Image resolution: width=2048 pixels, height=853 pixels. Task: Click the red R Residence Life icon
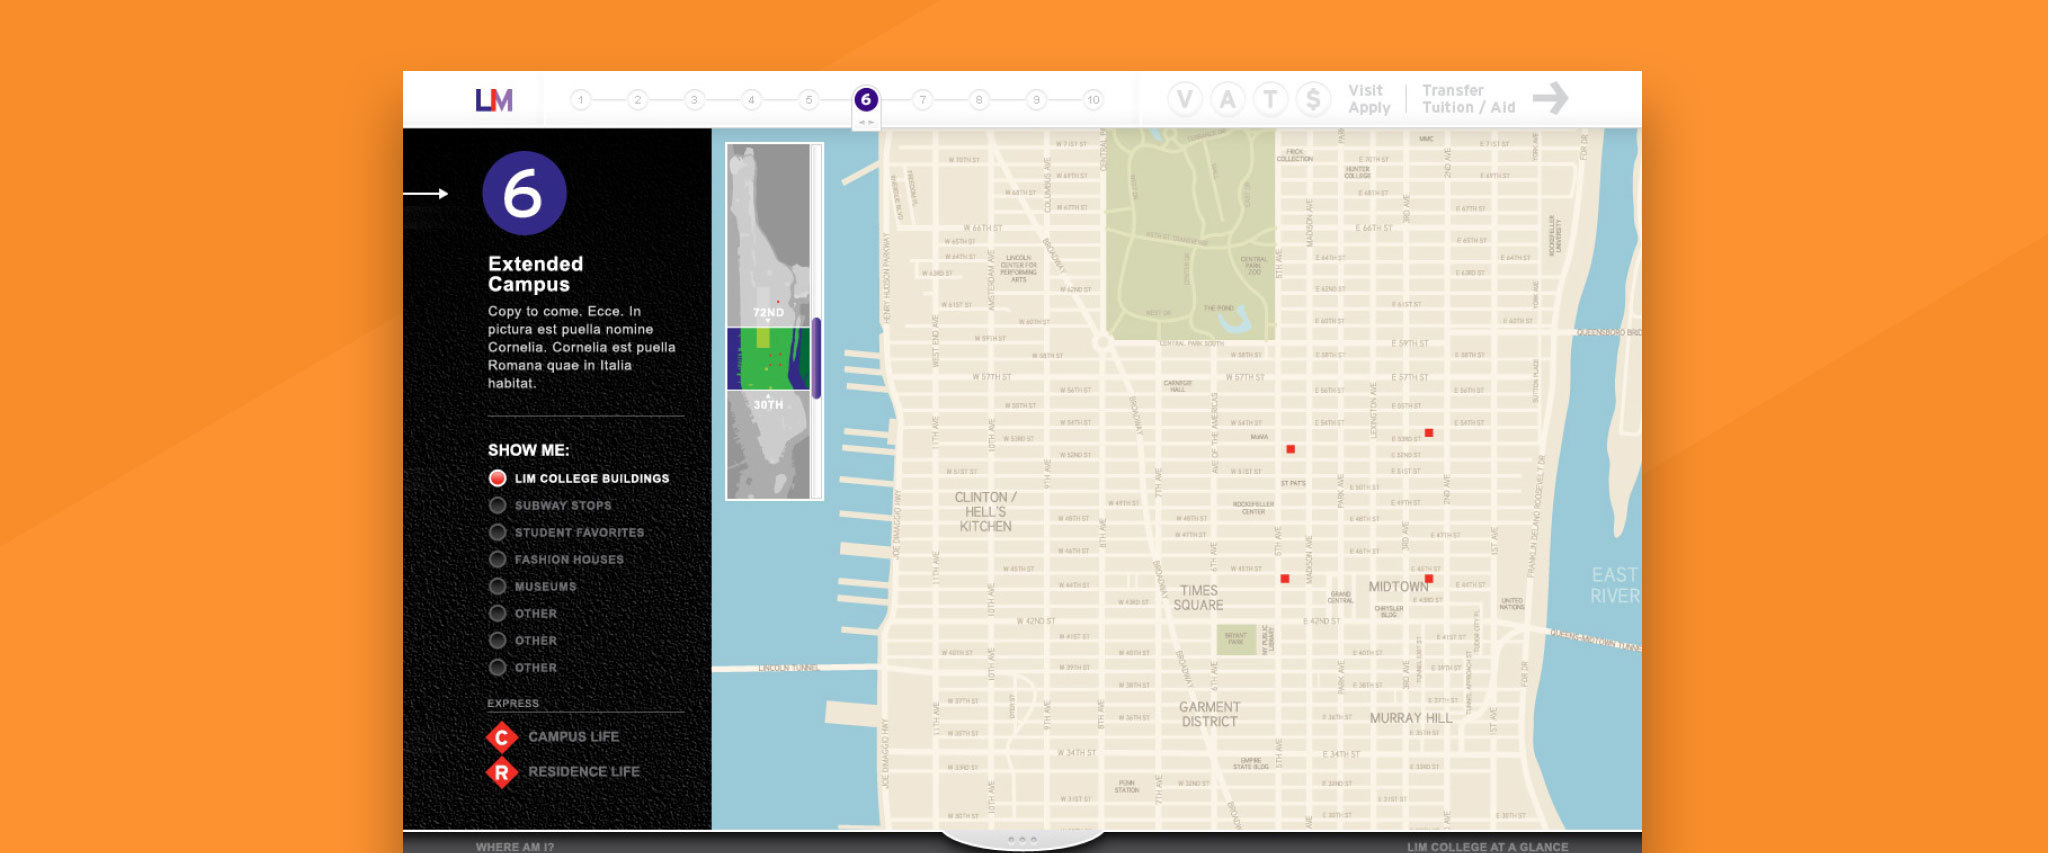click(502, 772)
